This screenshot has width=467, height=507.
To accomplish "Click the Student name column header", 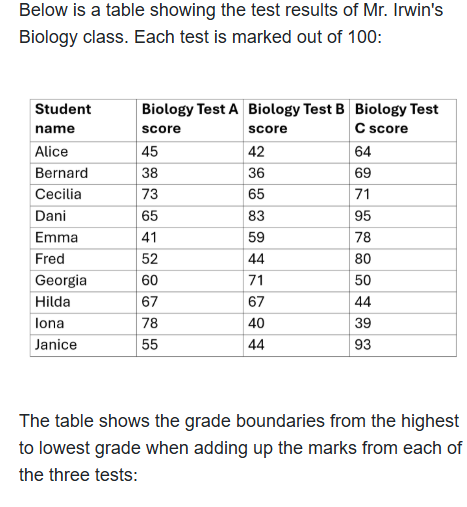I will pos(83,120).
